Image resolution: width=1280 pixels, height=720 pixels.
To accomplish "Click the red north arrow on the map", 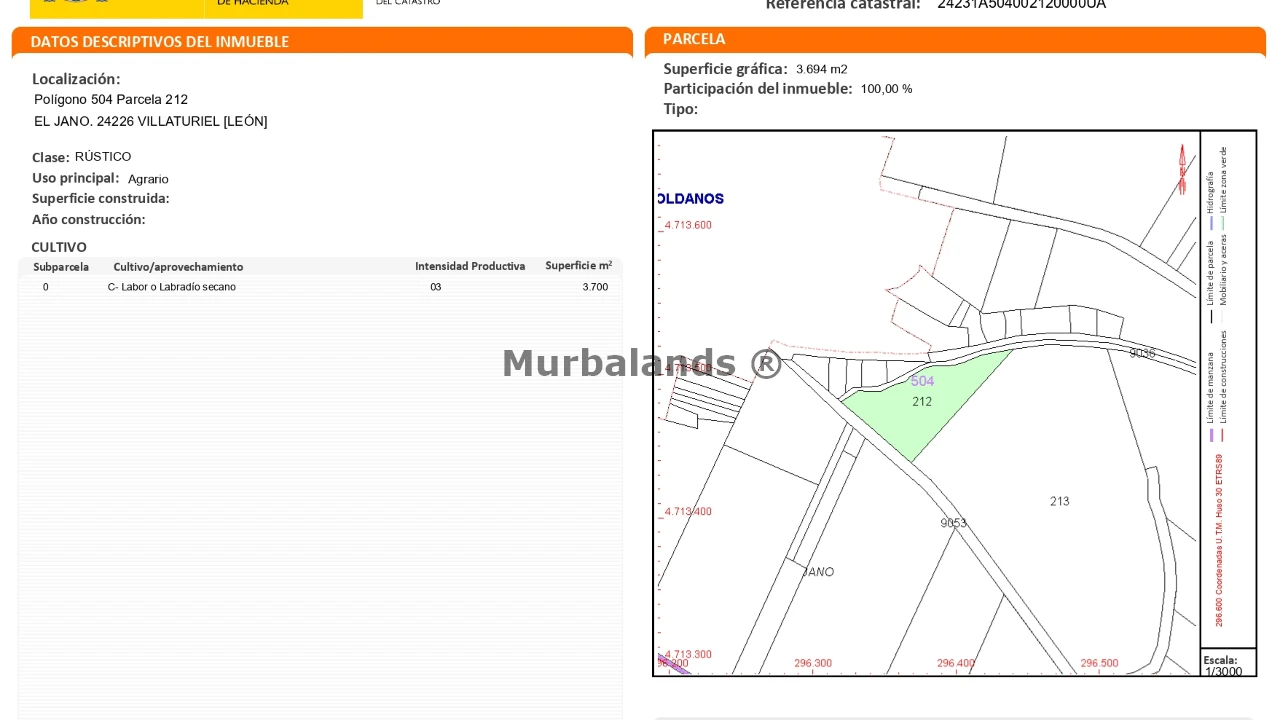I will (1182, 169).
